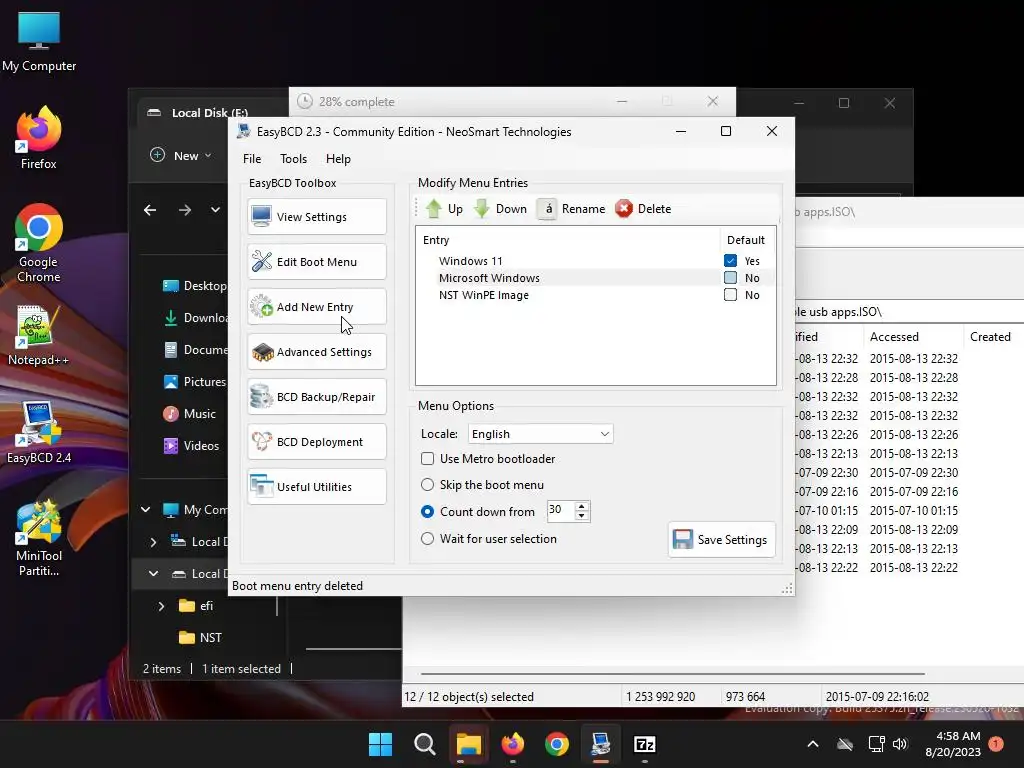This screenshot has height=768, width=1024.
Task: Select the NST WinPE Image entry
Action: click(x=483, y=295)
